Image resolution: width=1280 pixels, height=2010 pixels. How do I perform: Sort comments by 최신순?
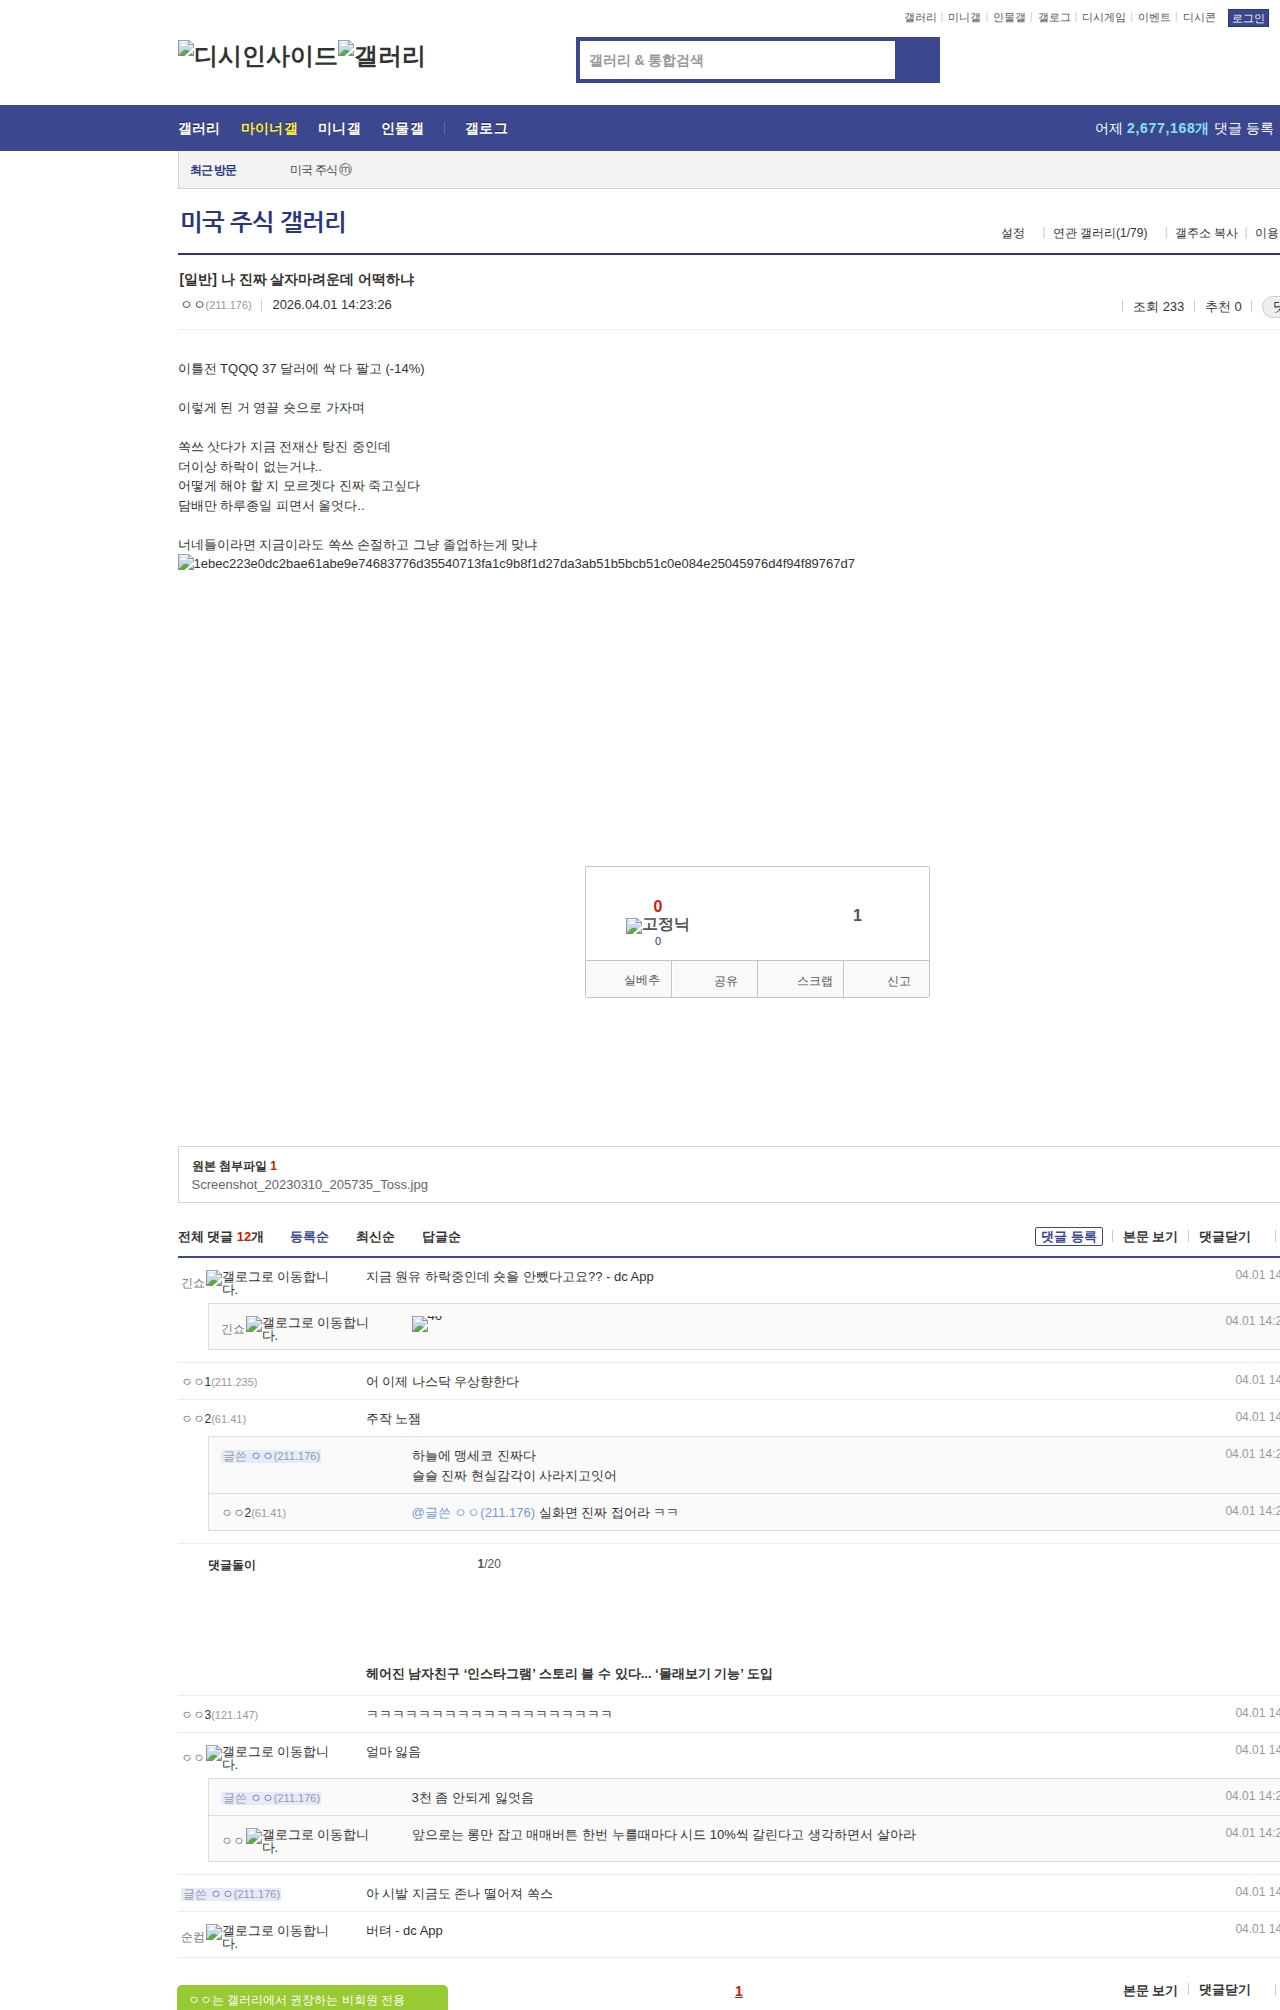click(375, 1238)
